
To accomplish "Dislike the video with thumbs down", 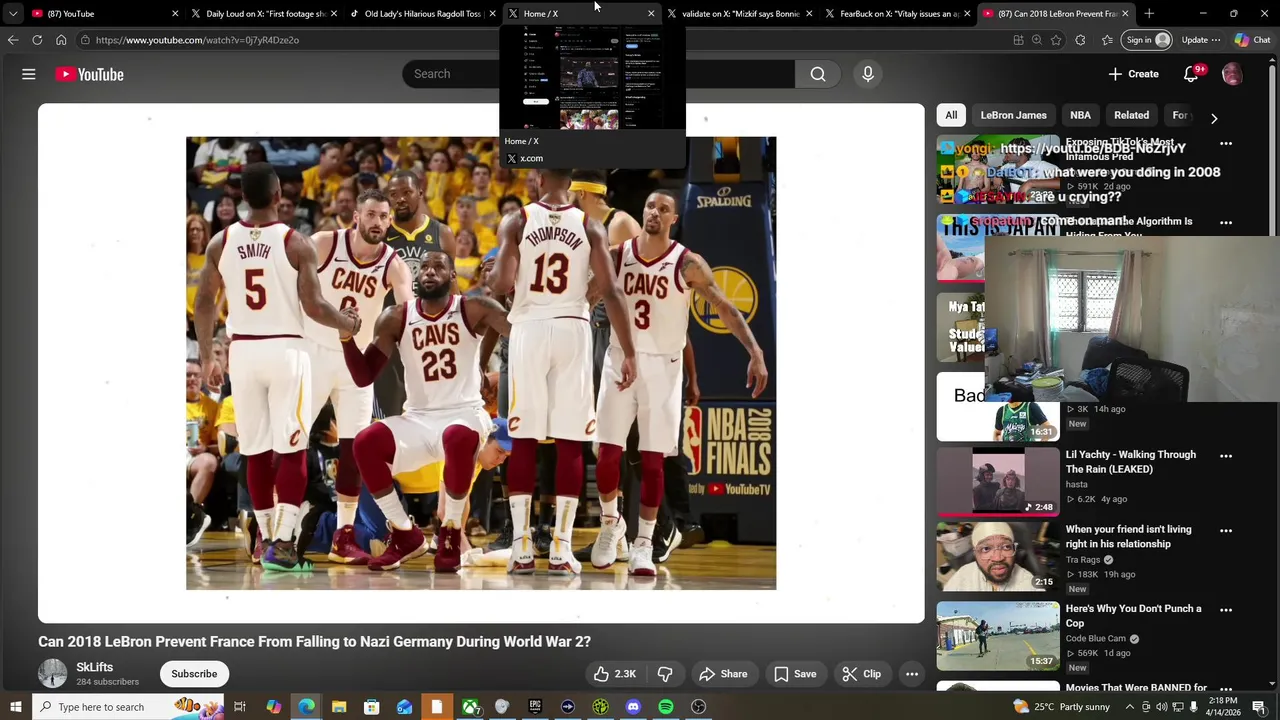I will pos(665,674).
